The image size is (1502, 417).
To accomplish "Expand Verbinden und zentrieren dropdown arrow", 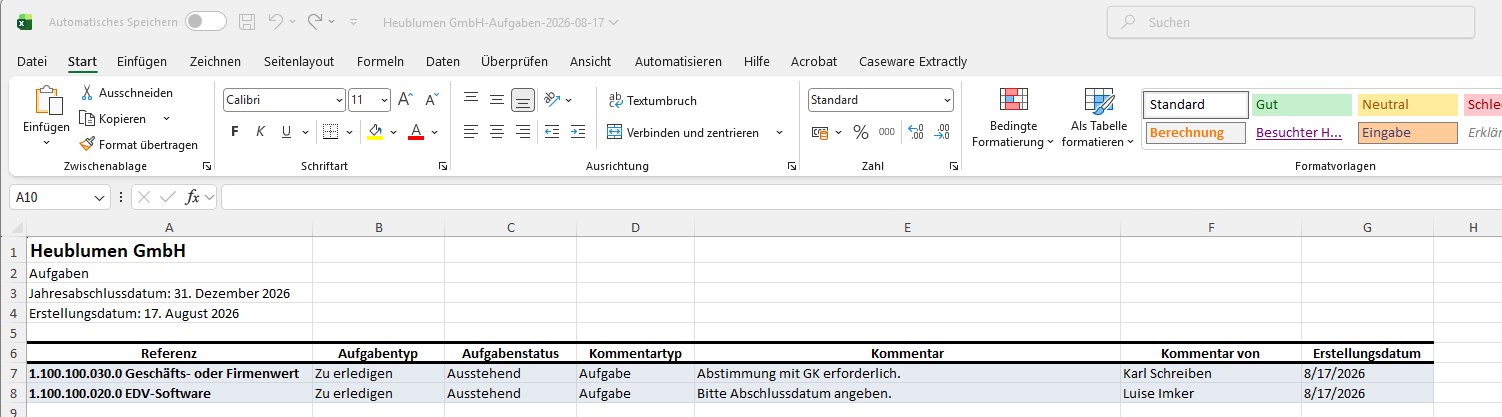I will (779, 132).
